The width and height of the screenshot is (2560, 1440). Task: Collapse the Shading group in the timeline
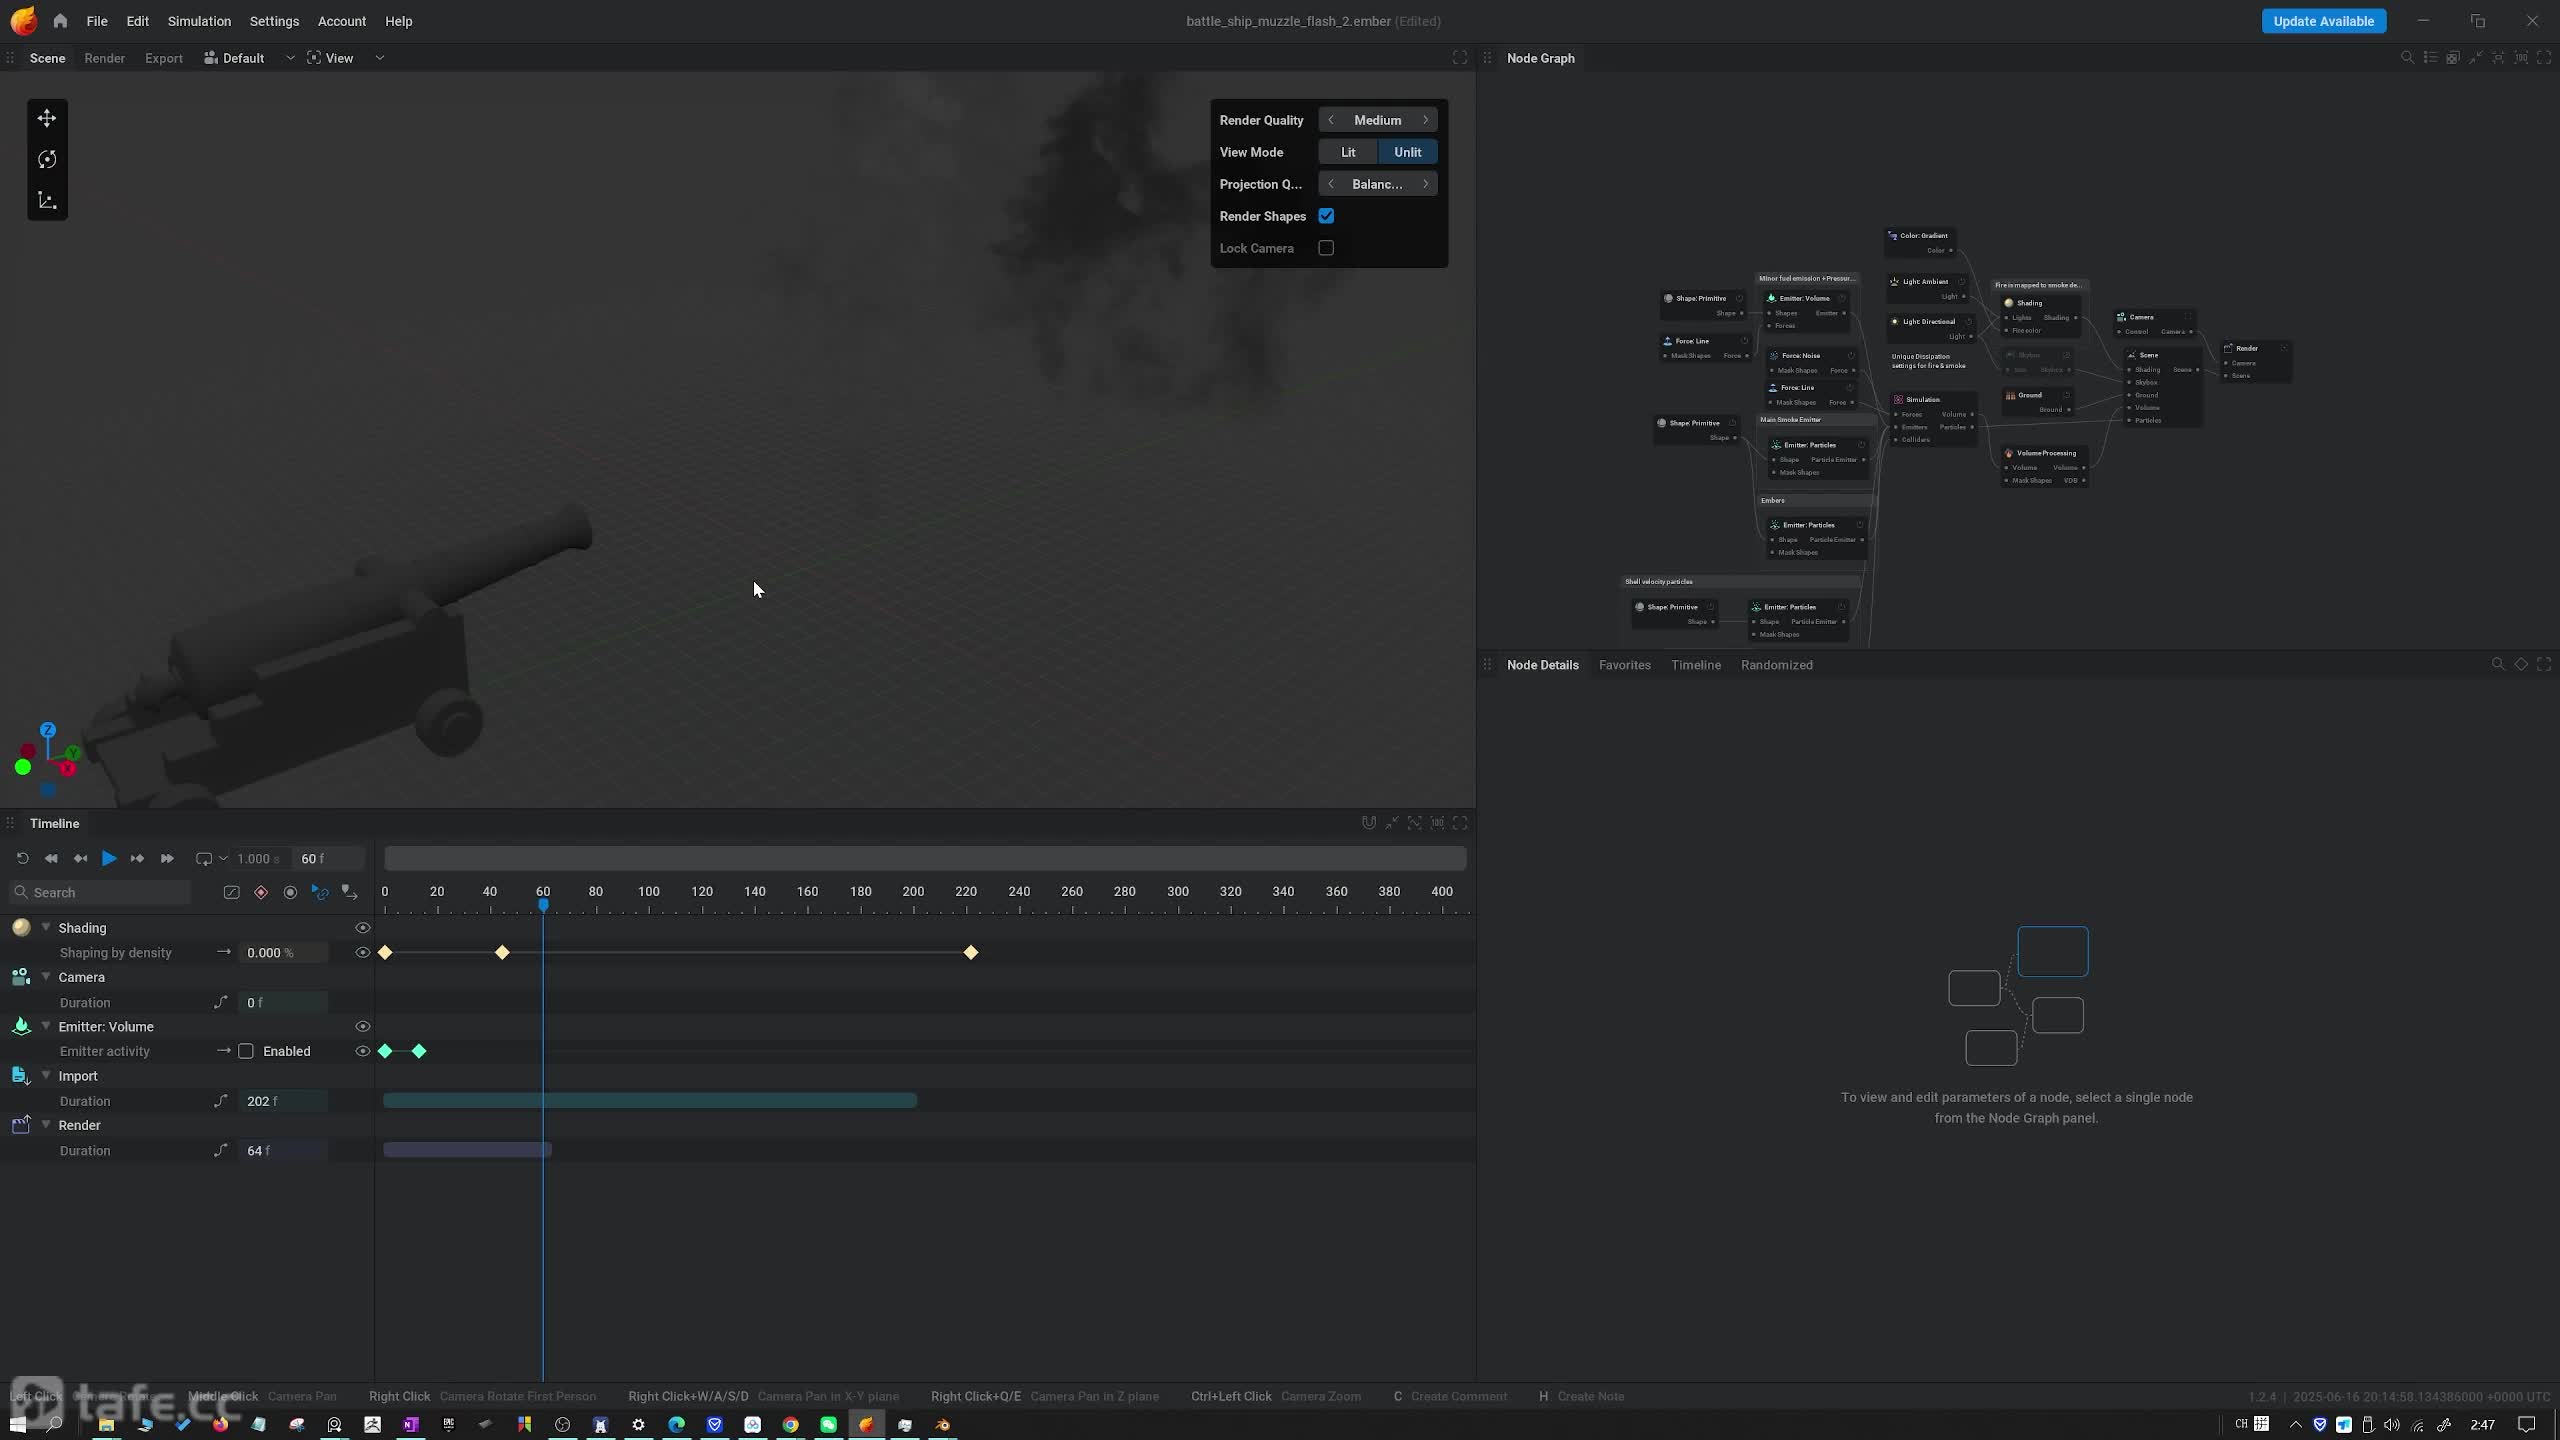click(46, 928)
